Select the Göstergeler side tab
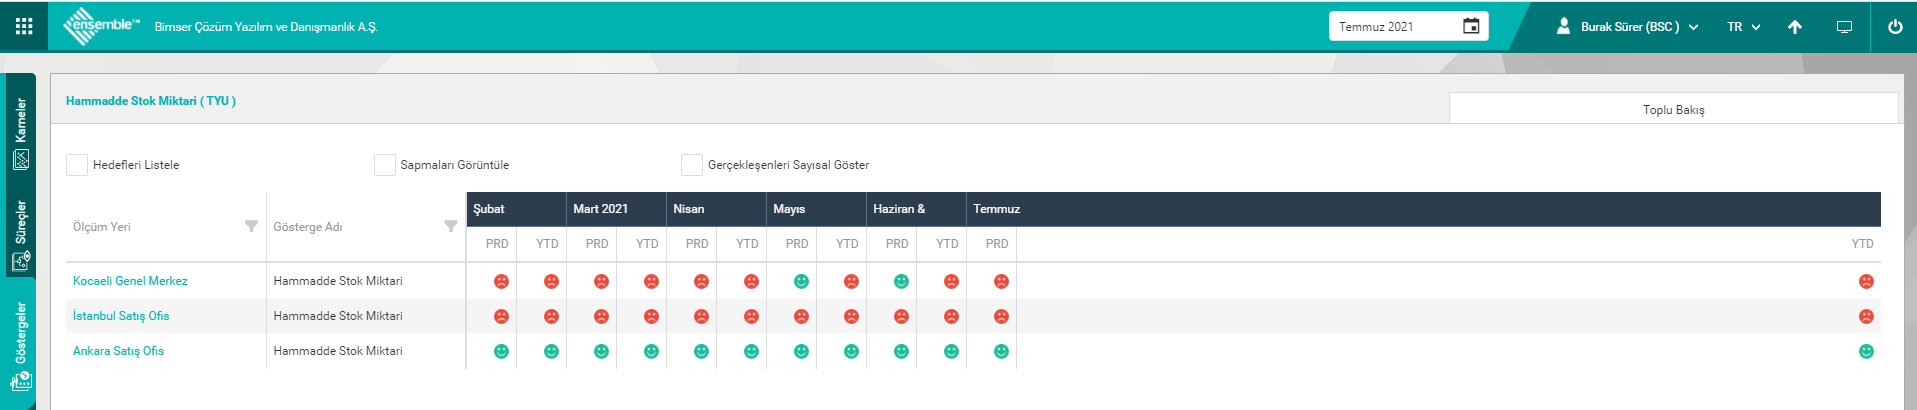The width and height of the screenshot is (1917, 410). [20, 345]
